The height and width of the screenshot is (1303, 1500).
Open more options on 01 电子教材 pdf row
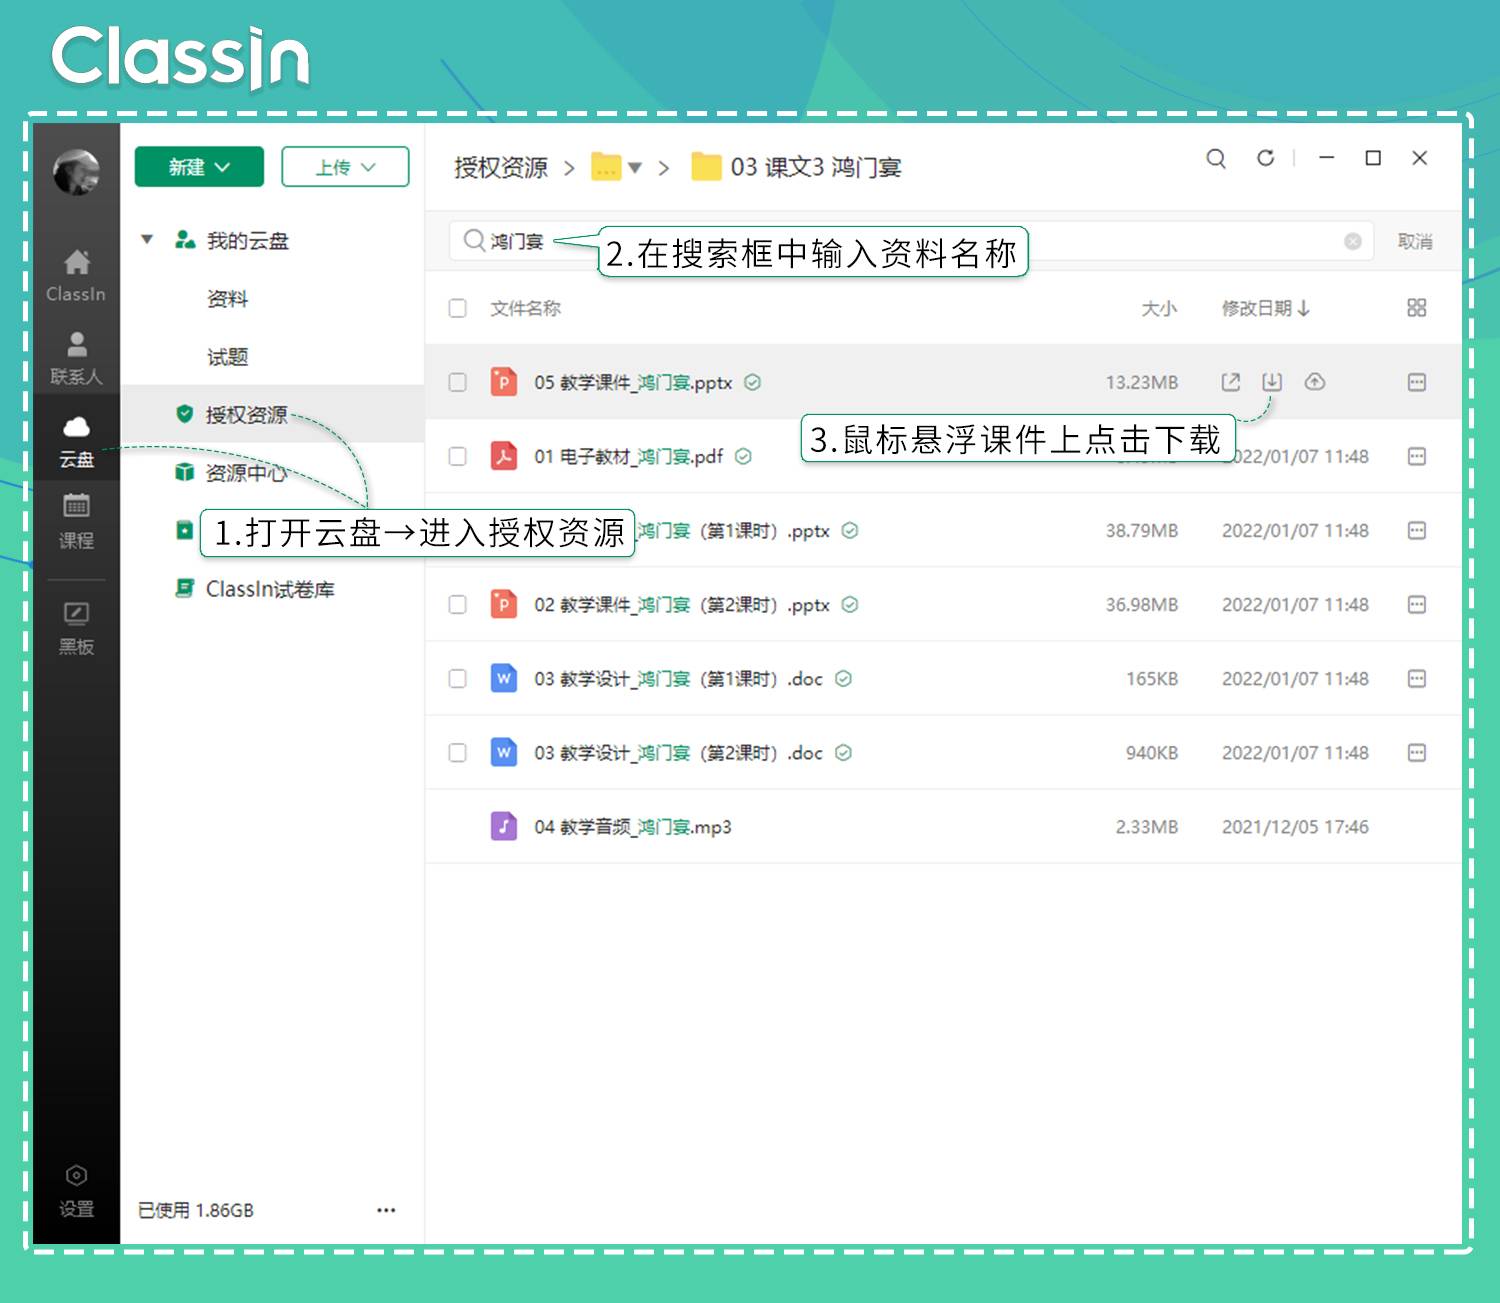(x=1417, y=456)
